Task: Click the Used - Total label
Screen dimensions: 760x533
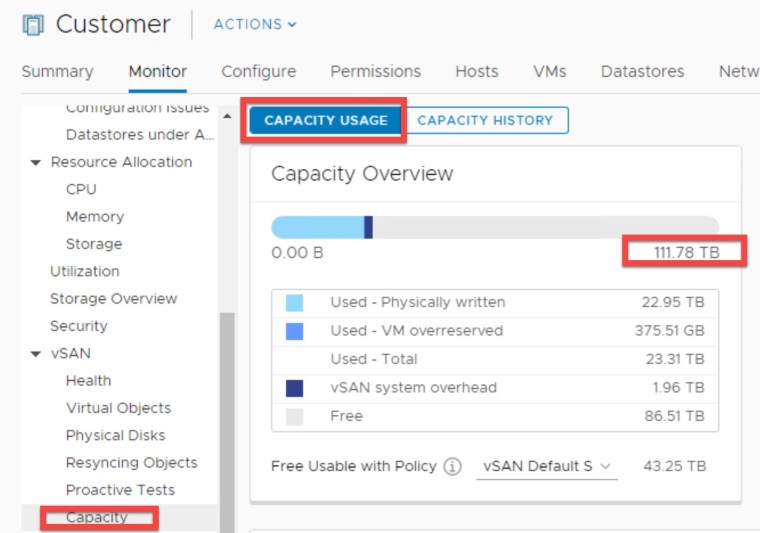Action: 374,359
